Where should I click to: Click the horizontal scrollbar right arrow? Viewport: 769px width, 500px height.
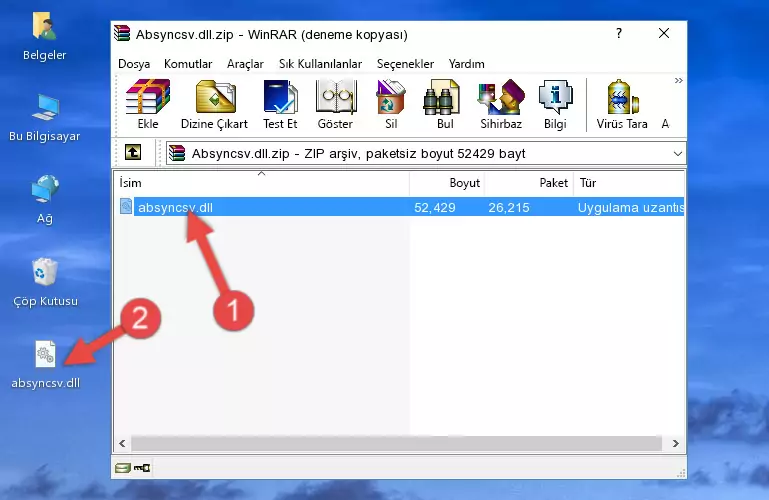pyautogui.click(x=676, y=443)
